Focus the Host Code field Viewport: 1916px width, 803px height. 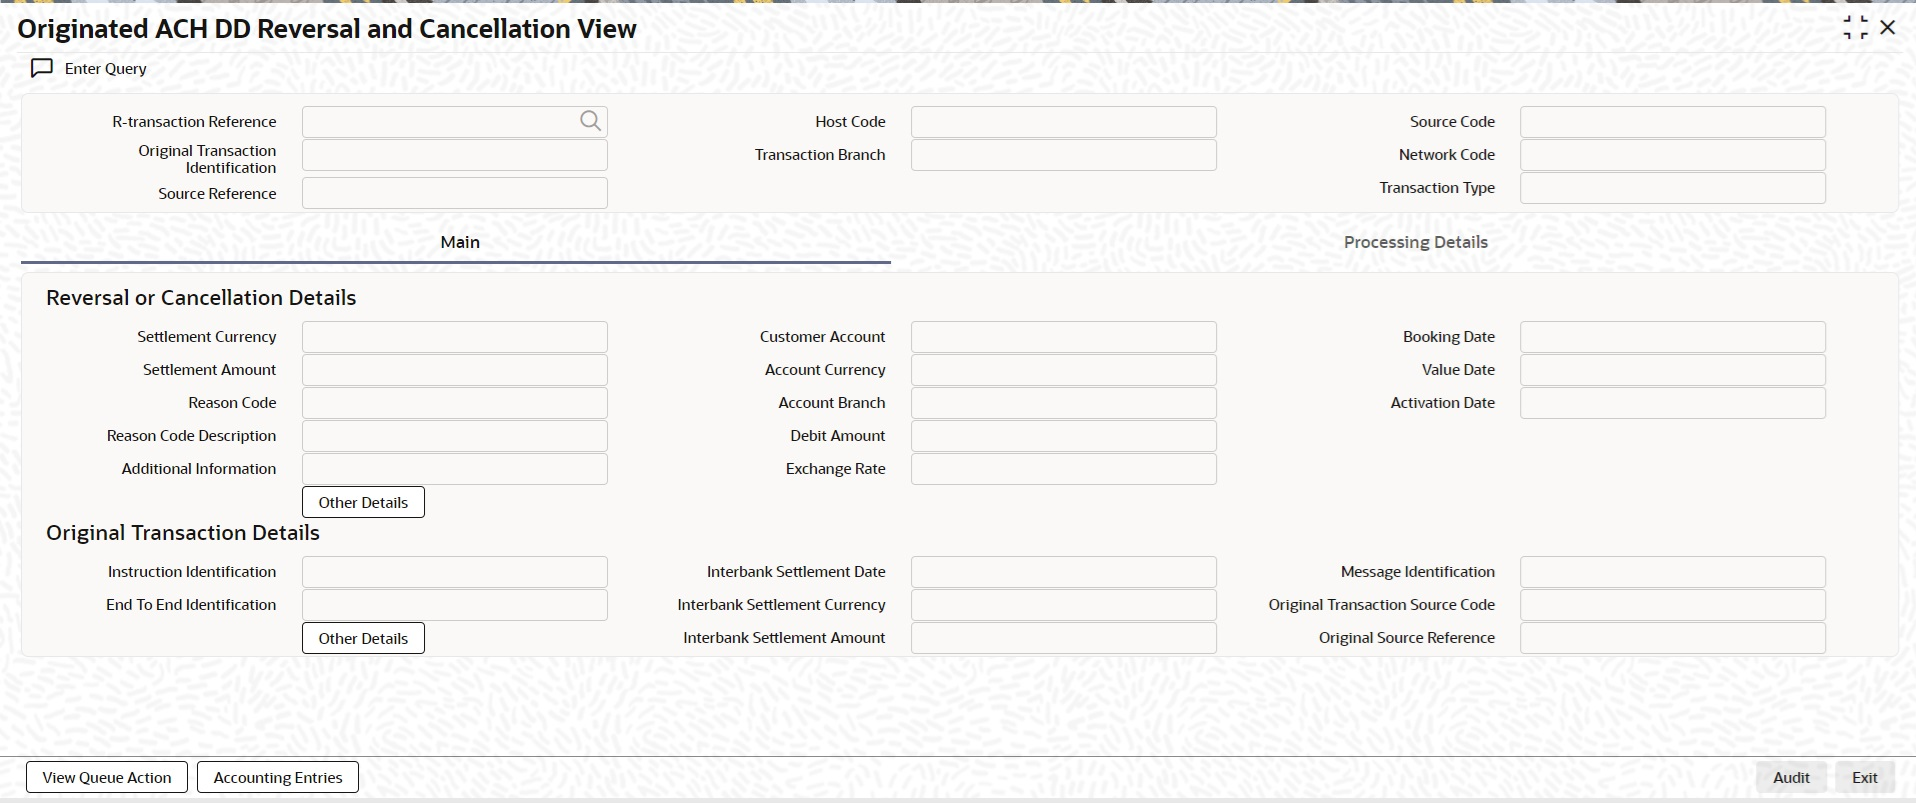[x=1064, y=122]
